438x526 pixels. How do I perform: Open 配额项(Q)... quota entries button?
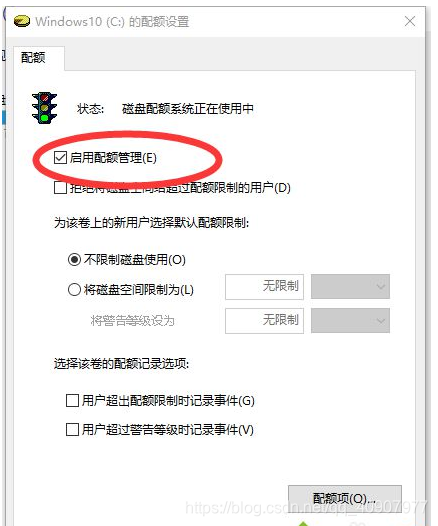[x=345, y=499]
